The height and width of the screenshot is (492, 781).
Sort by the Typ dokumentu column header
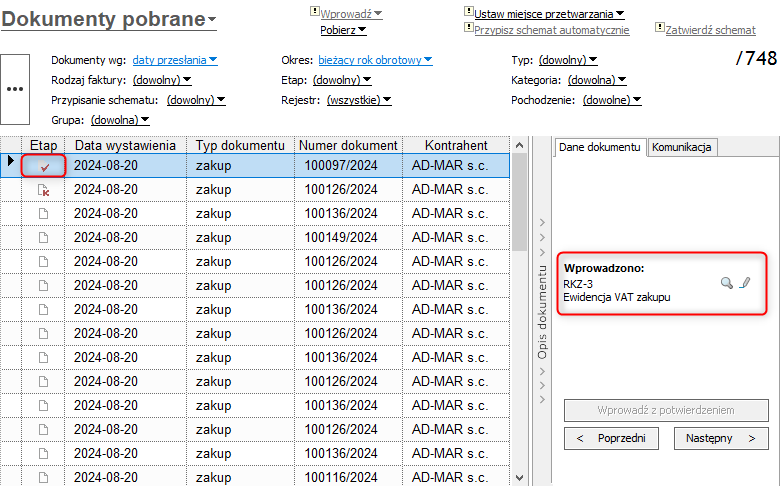coord(241,145)
